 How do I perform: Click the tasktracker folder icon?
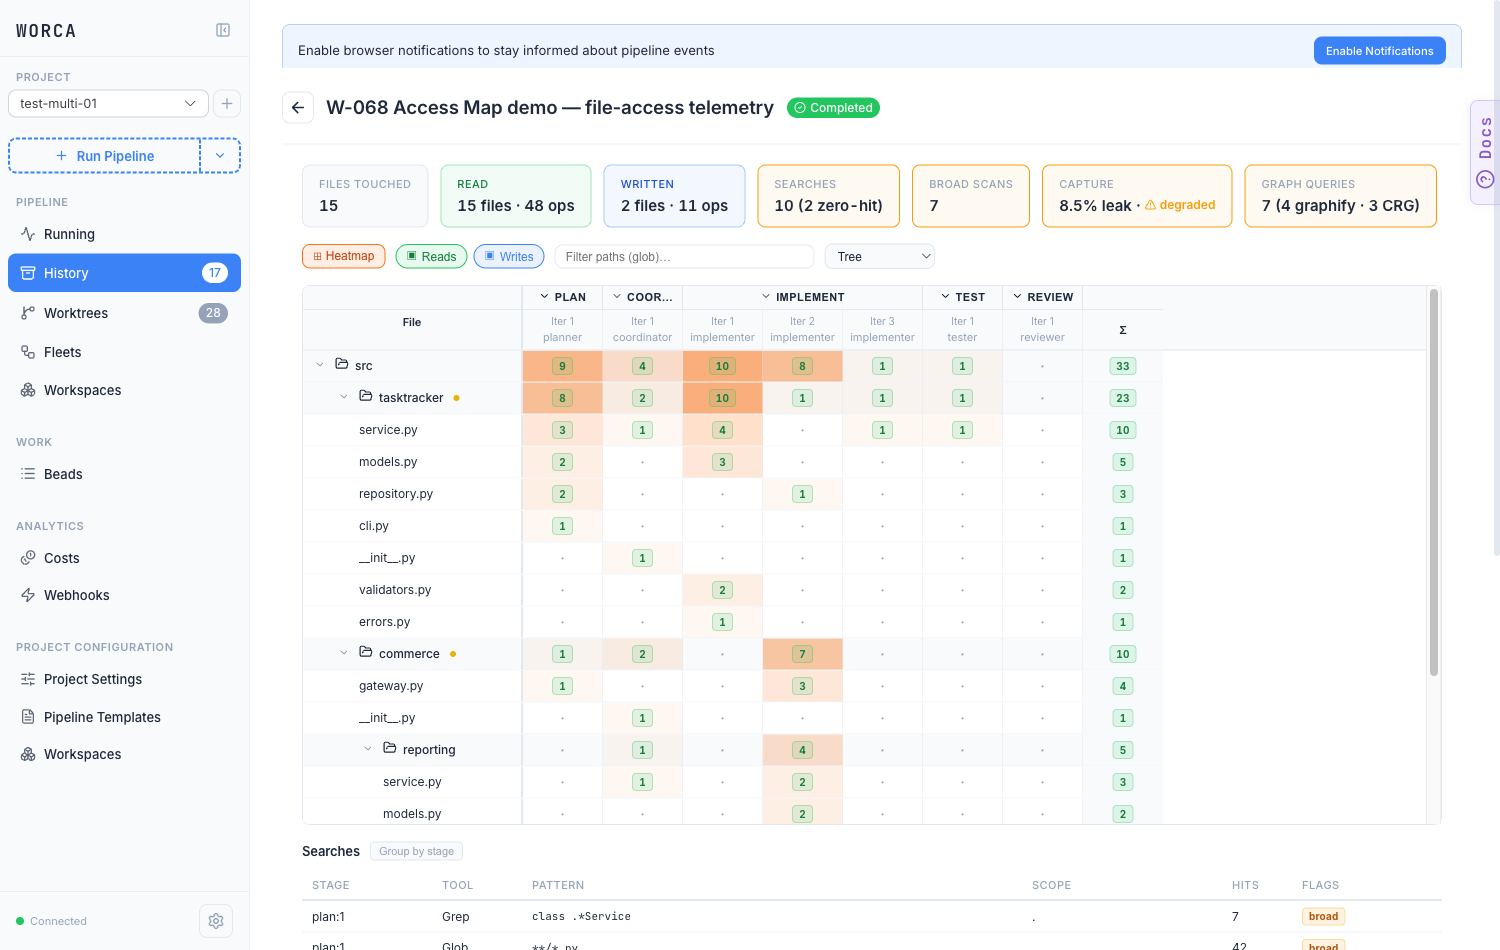[x=366, y=396]
